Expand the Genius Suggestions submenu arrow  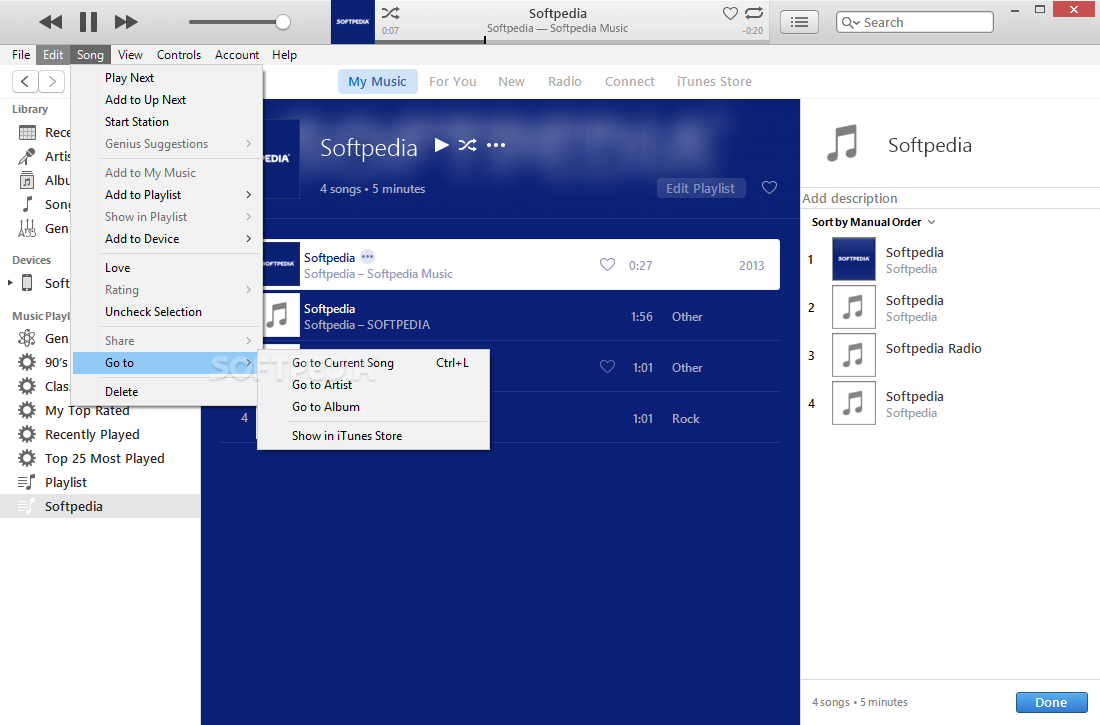[x=249, y=144]
